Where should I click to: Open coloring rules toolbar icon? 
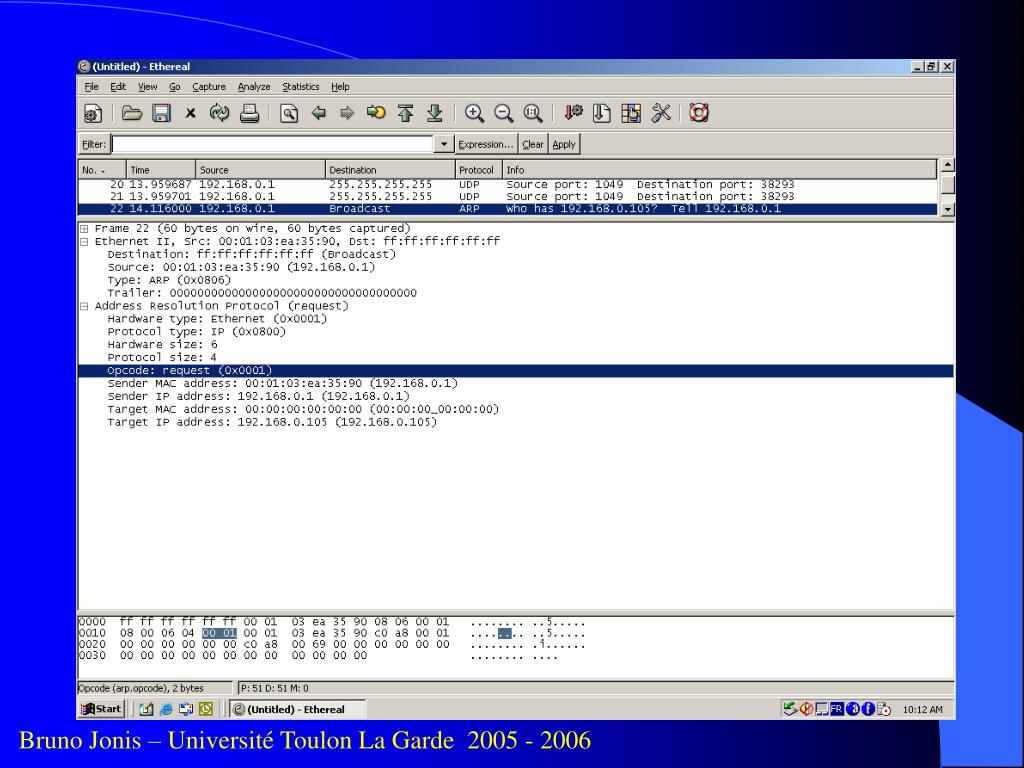coord(631,114)
